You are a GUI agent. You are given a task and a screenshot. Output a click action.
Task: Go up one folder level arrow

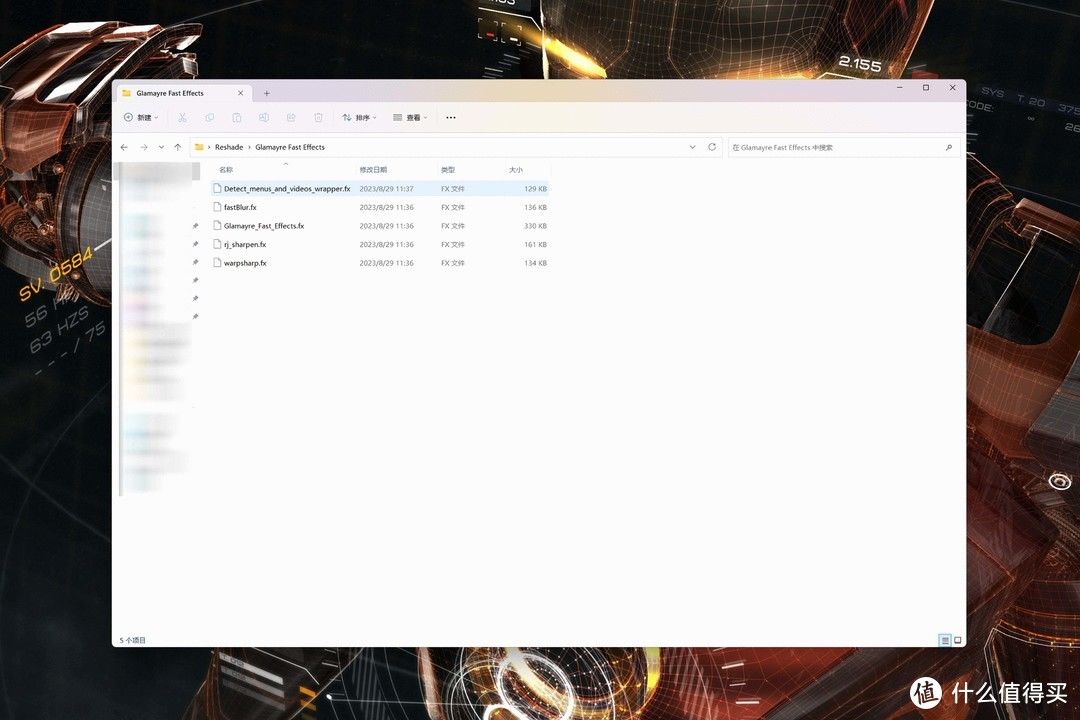(178, 147)
